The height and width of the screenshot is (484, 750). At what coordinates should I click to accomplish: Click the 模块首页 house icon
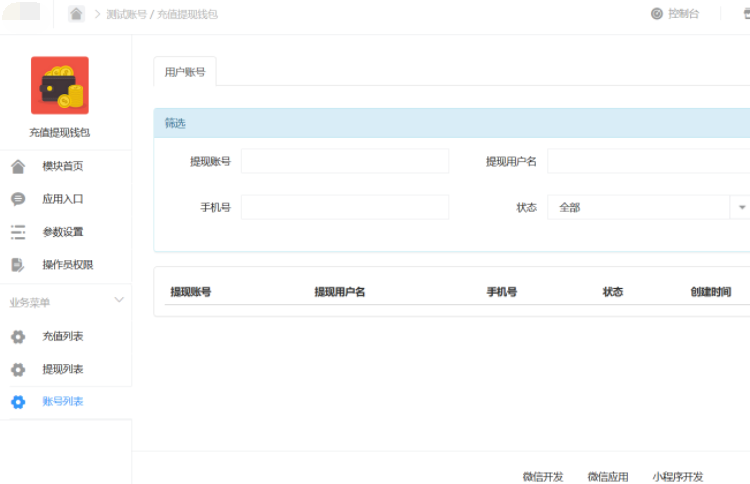[x=18, y=166]
